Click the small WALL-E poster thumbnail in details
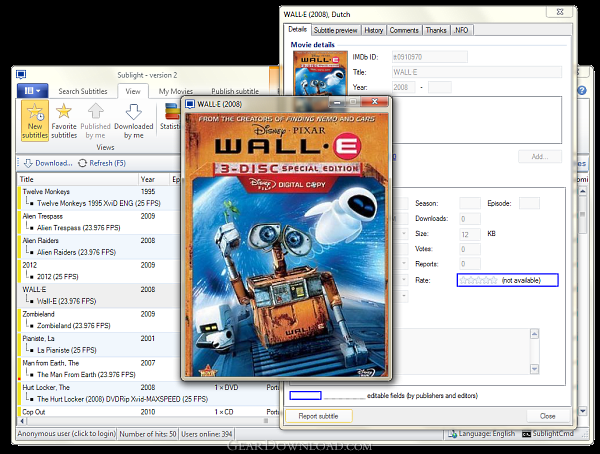 click(320, 73)
